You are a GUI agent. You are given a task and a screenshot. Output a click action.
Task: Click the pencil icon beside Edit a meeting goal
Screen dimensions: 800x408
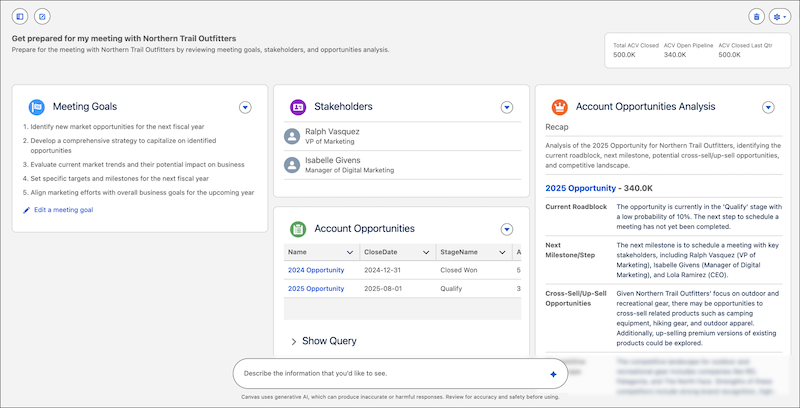click(x=27, y=210)
